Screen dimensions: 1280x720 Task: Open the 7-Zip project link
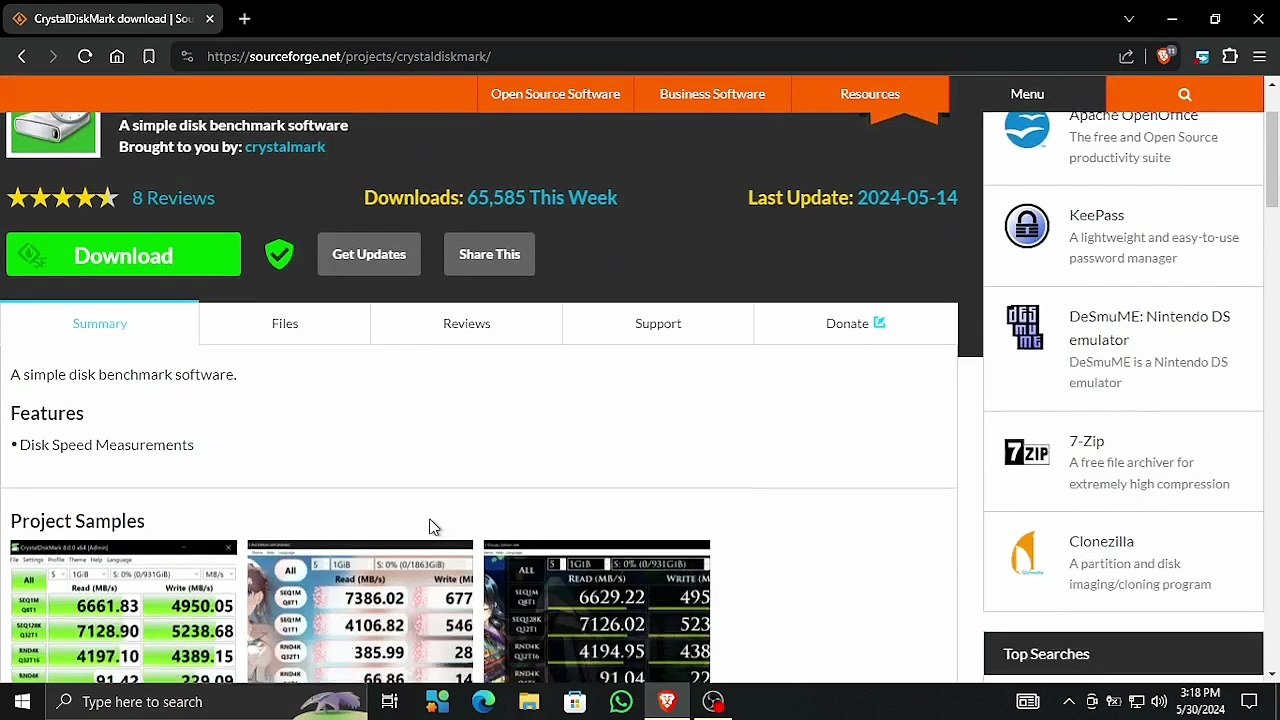pos(1087,441)
